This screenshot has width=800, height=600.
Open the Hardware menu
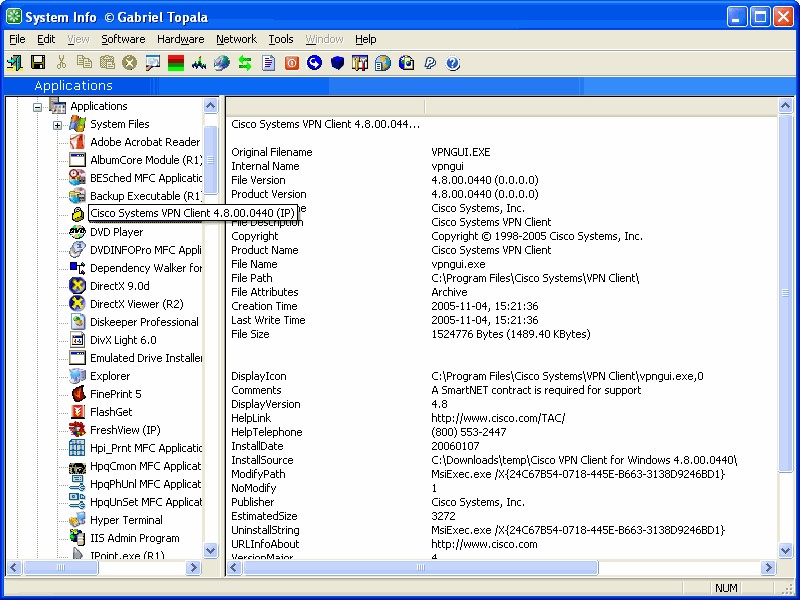[180, 39]
